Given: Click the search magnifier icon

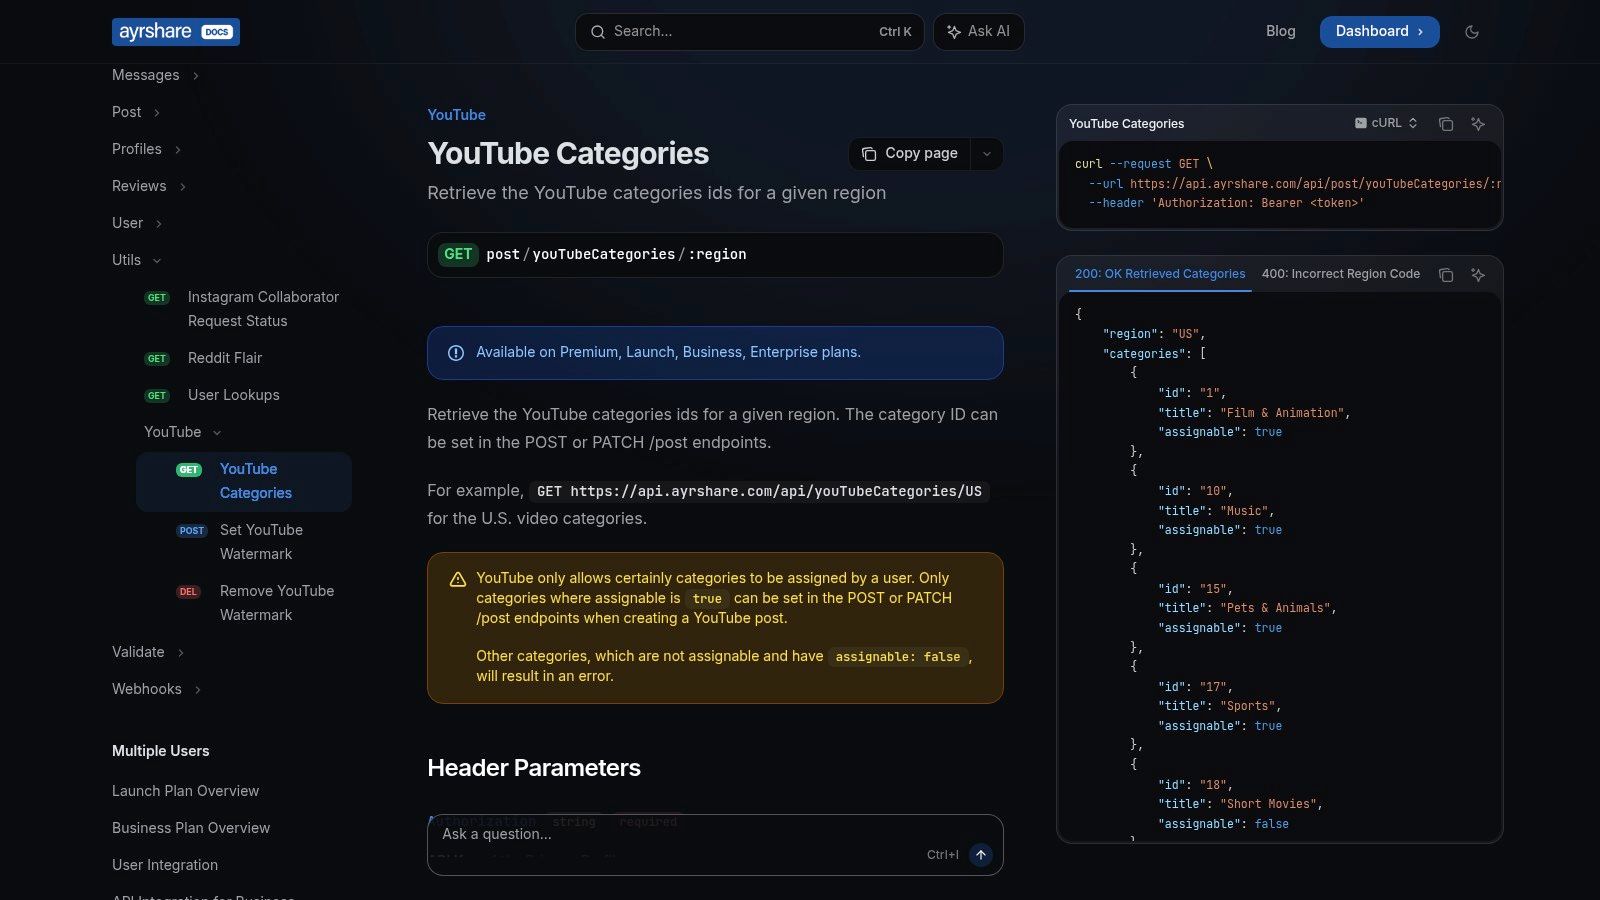Looking at the screenshot, I should (x=597, y=32).
